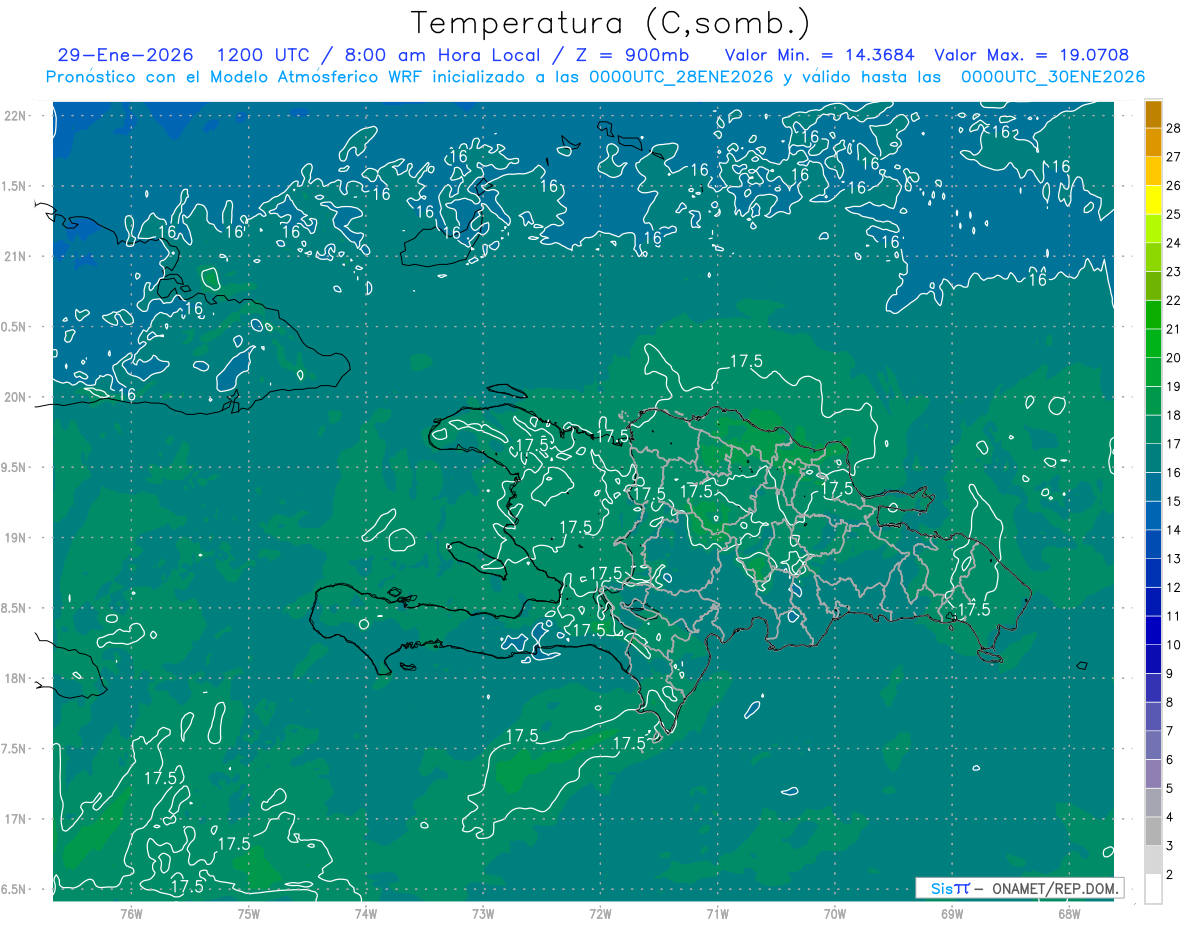Click the '71W' longitude axis label
The width and height of the screenshot is (1200, 927).
tap(718, 914)
